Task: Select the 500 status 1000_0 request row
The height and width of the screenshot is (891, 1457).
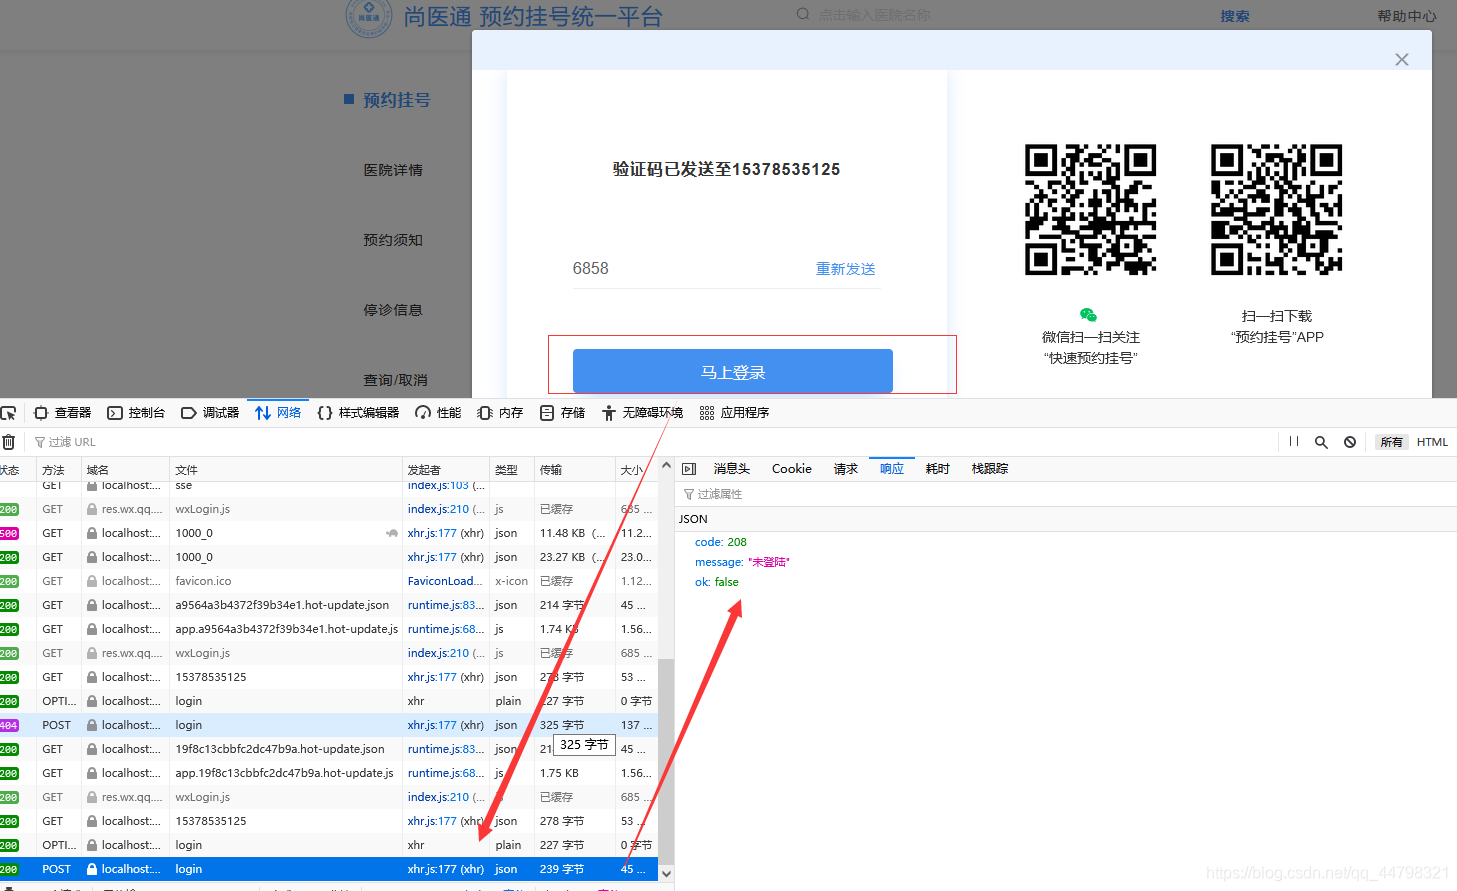Action: click(x=329, y=533)
